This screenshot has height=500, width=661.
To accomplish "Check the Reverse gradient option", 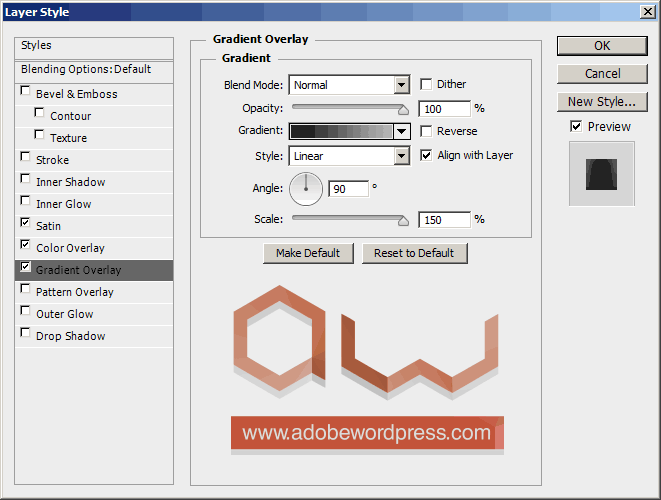I will tap(426, 131).
